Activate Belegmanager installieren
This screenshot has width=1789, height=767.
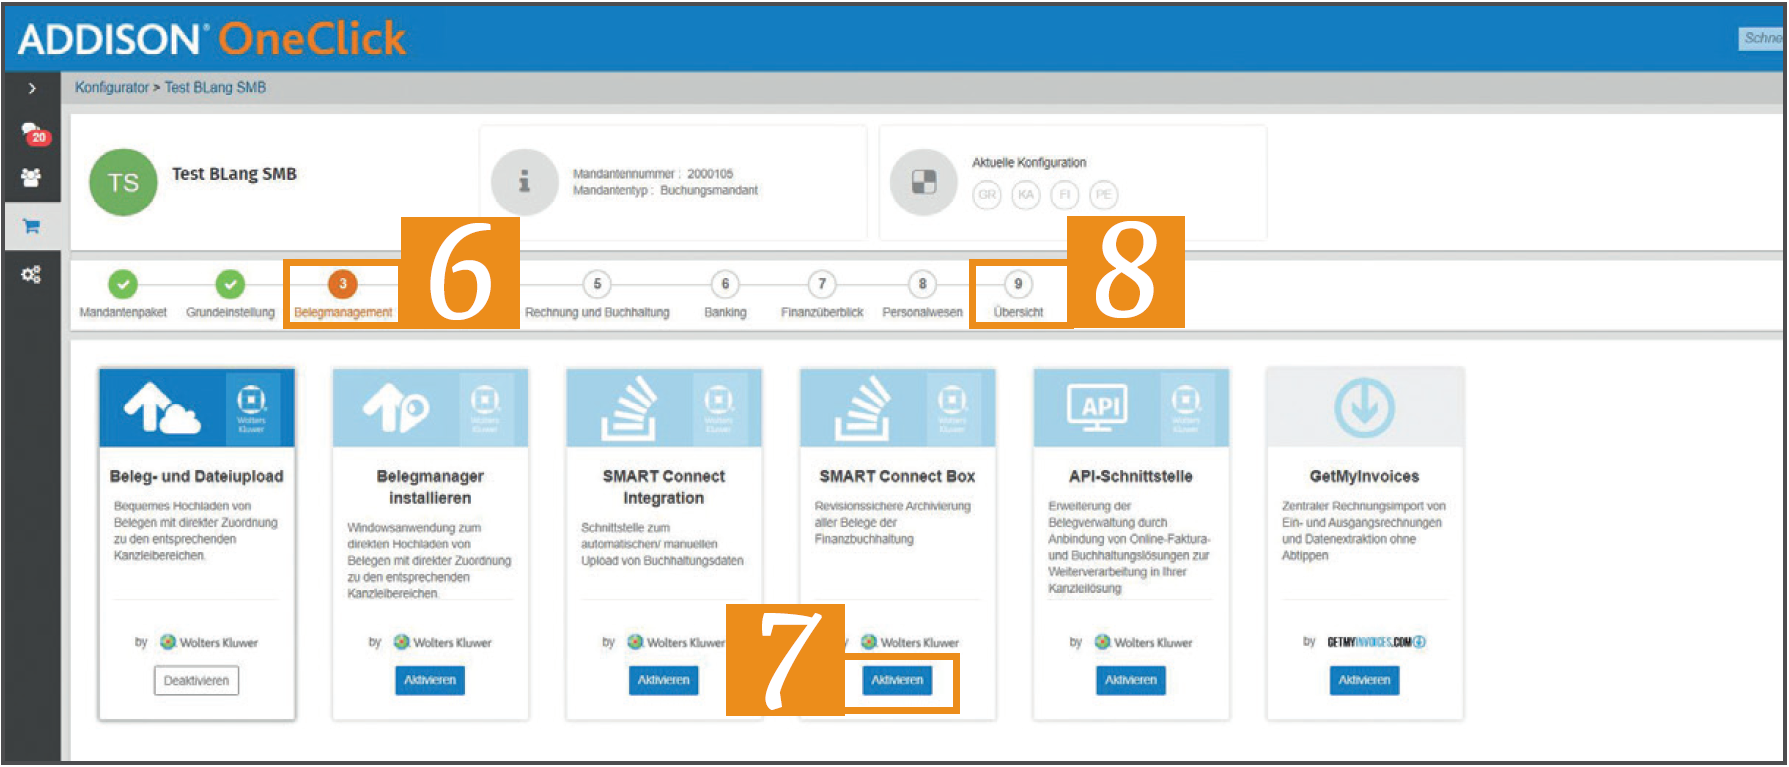pyautogui.click(x=430, y=680)
